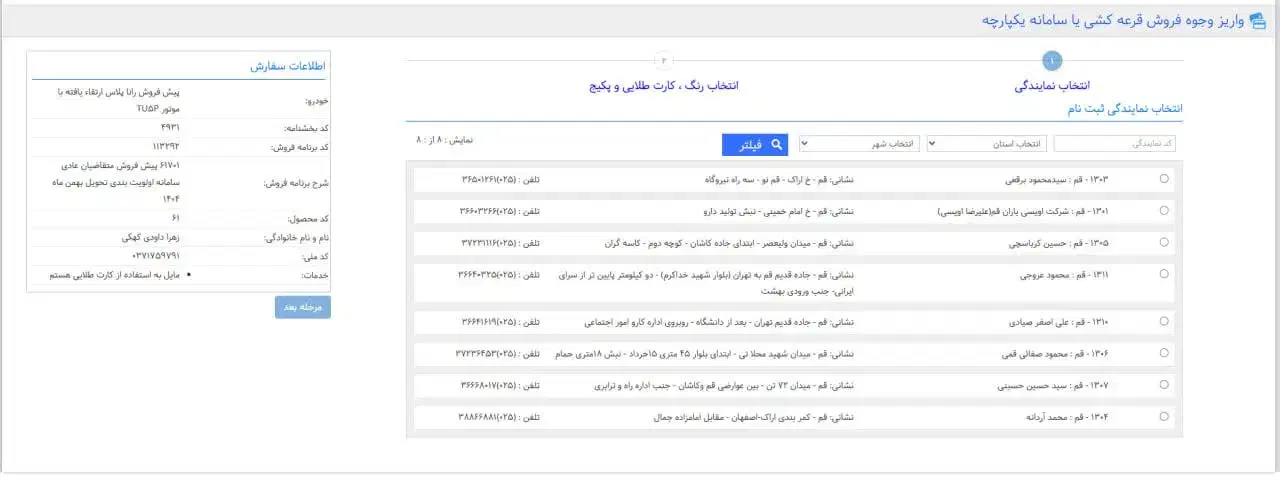This screenshot has width=1280, height=482.
Task: Pick dealer 1304 محمد آردانه radio button
Action: (1163, 416)
